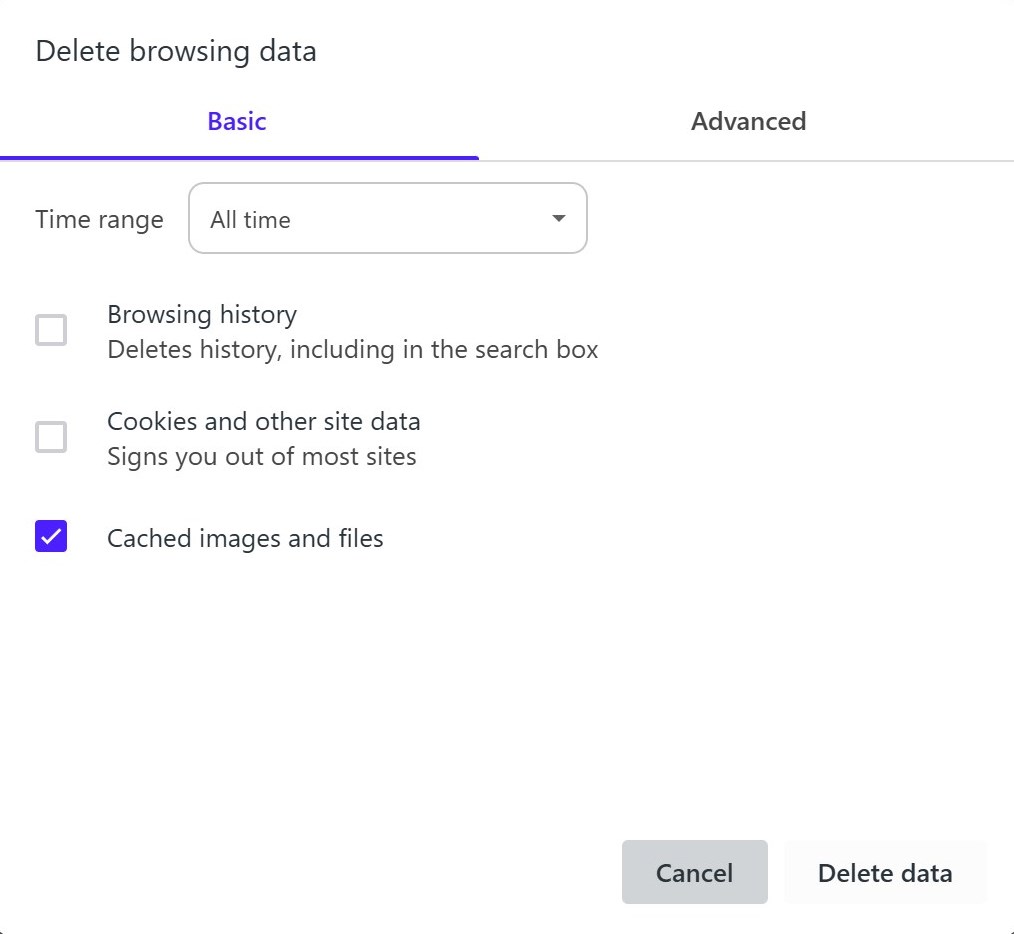Enable the Browsing history checkbox
Viewport: 1014px width, 934px height.
pyautogui.click(x=51, y=330)
